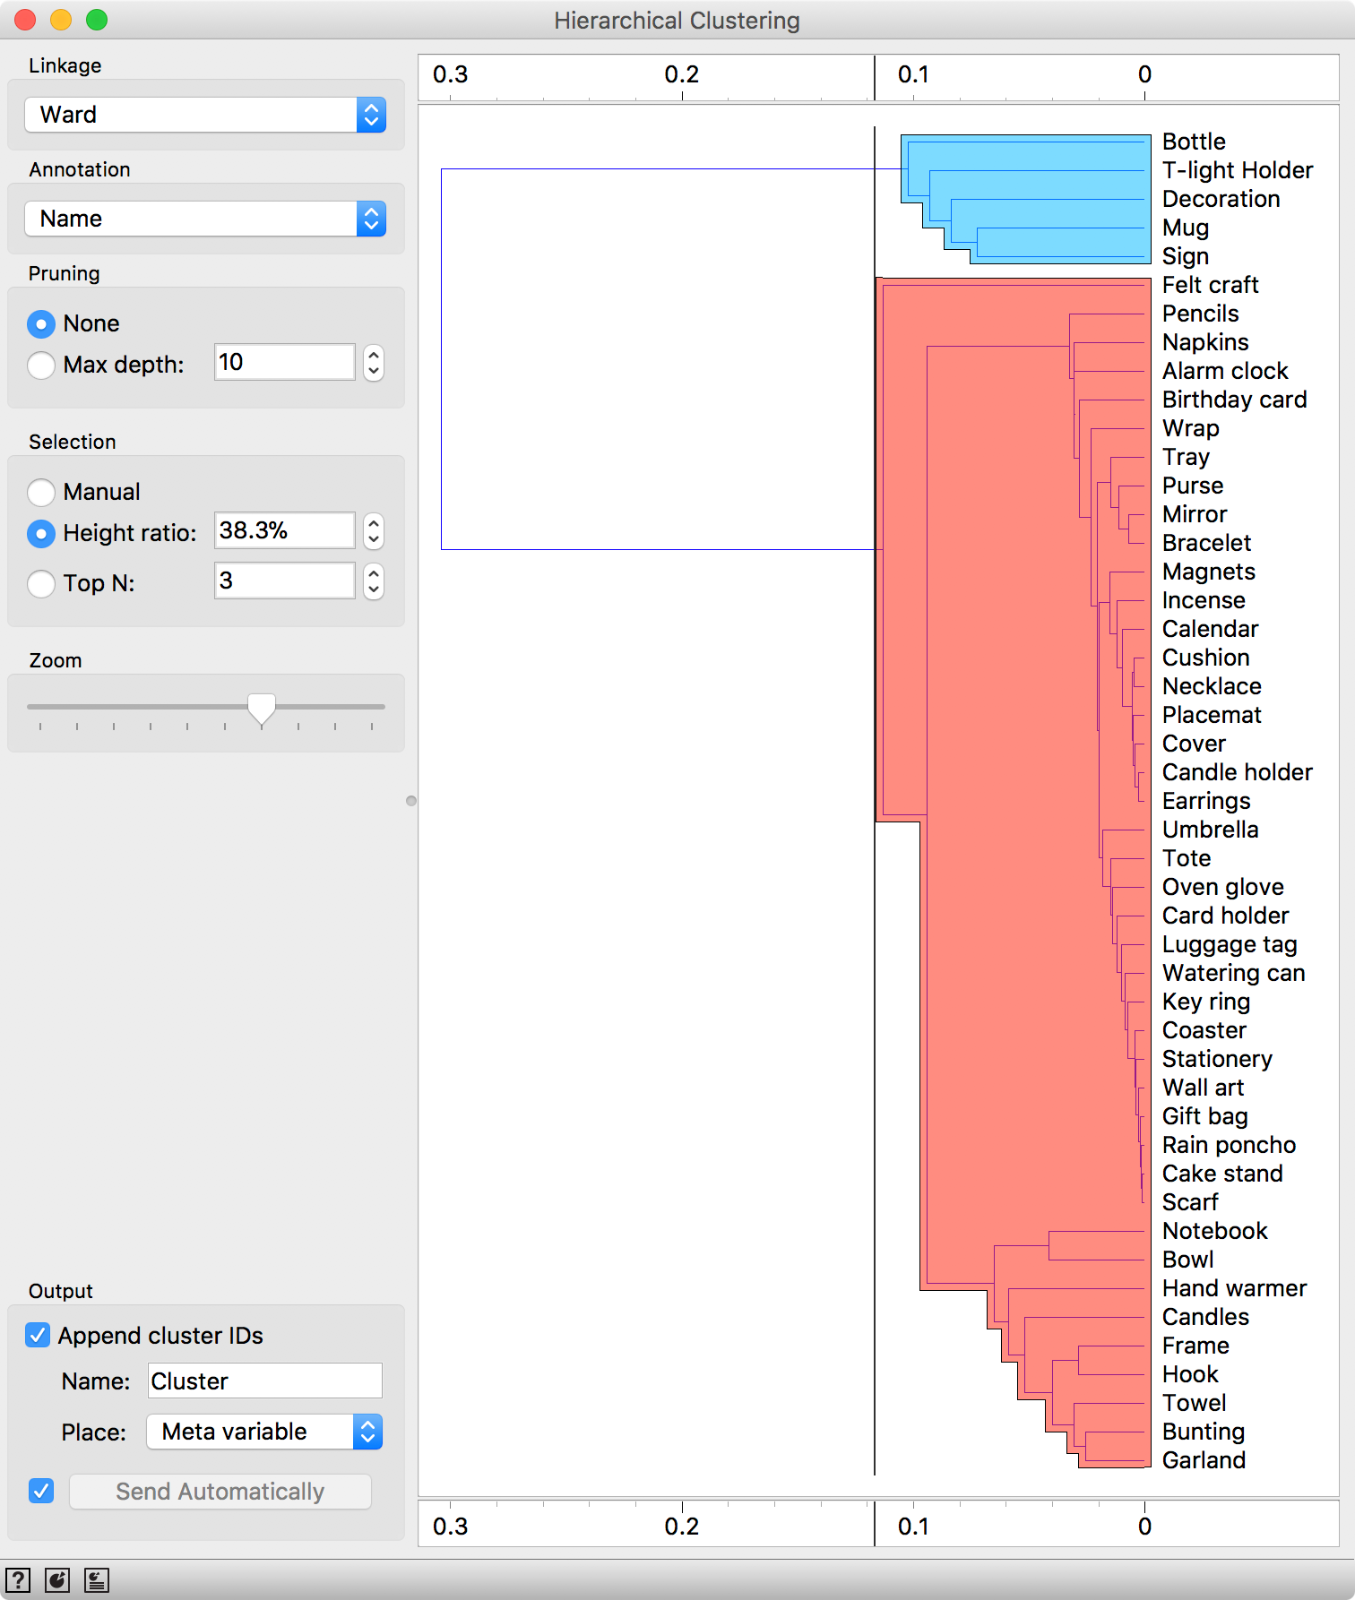The image size is (1355, 1600).
Task: Select Top N selection radio button
Action: (41, 583)
